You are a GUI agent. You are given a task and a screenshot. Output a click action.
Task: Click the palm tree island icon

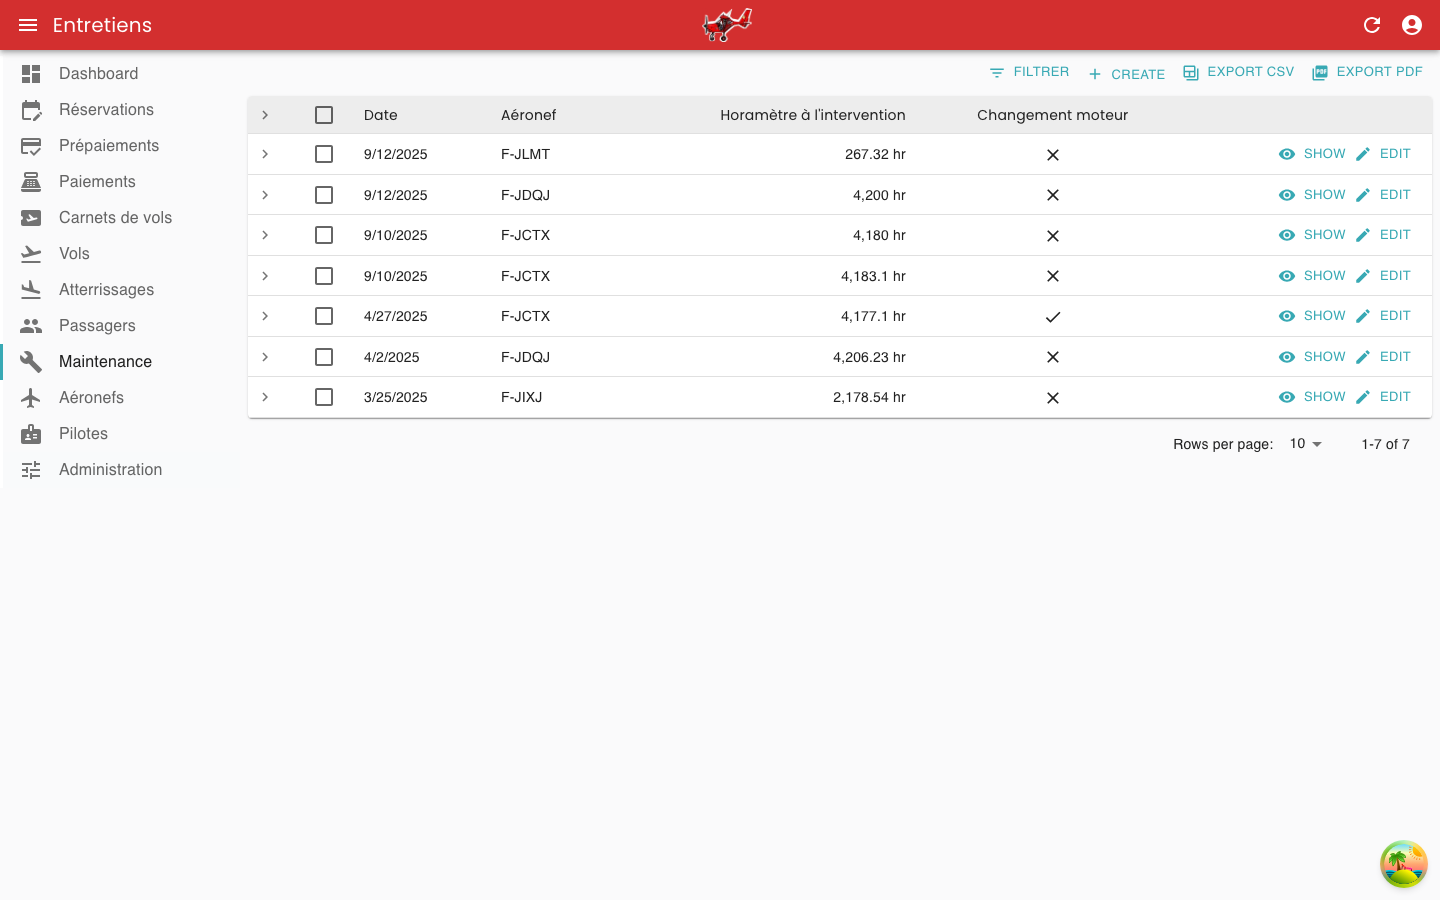[x=1404, y=864]
